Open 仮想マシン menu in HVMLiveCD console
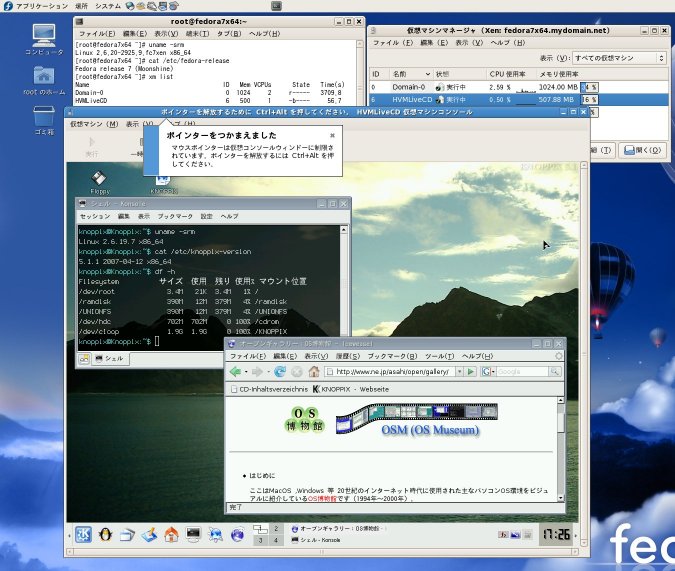Screen dimensions: 675x571 (94, 124)
